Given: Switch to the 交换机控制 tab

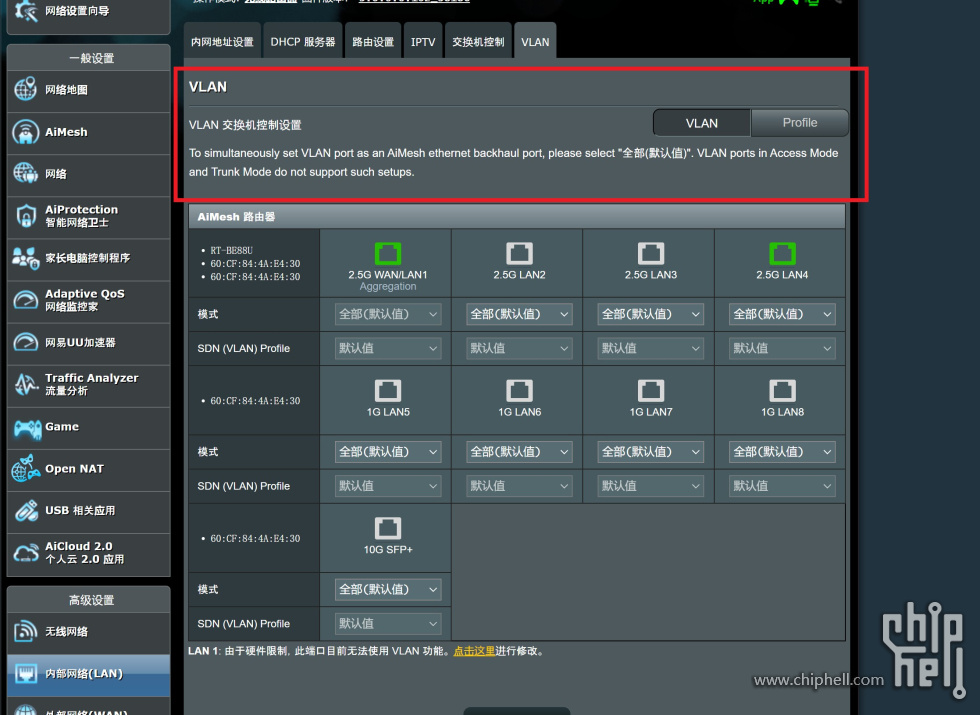Looking at the screenshot, I should 478,41.
